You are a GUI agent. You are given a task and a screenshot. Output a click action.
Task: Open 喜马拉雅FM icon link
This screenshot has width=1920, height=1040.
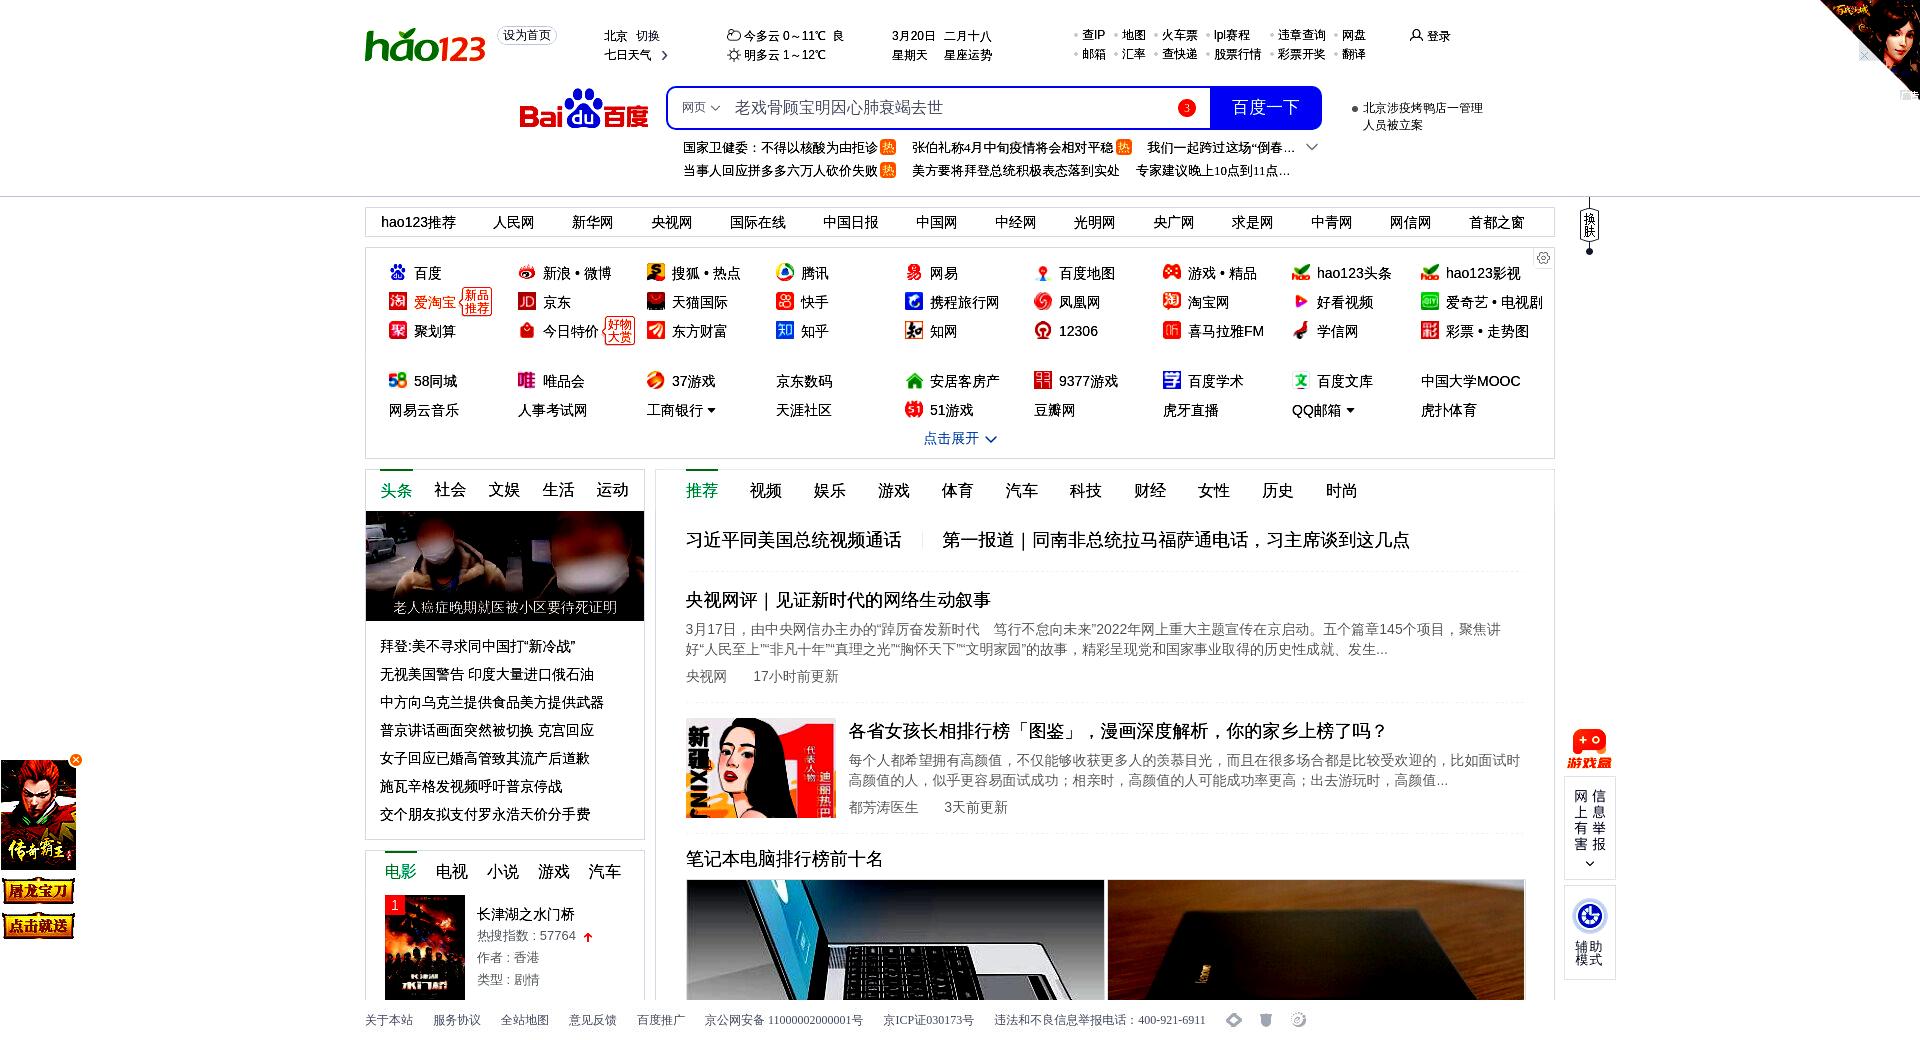click(1172, 330)
